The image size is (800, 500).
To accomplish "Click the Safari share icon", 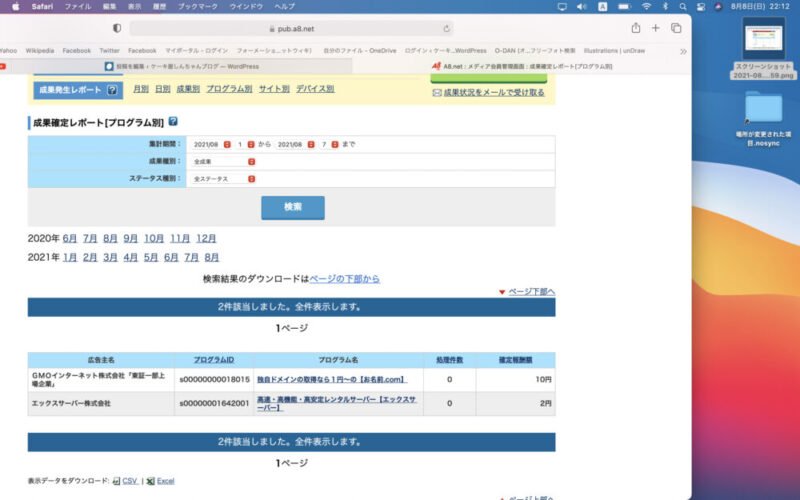I will (635, 28).
